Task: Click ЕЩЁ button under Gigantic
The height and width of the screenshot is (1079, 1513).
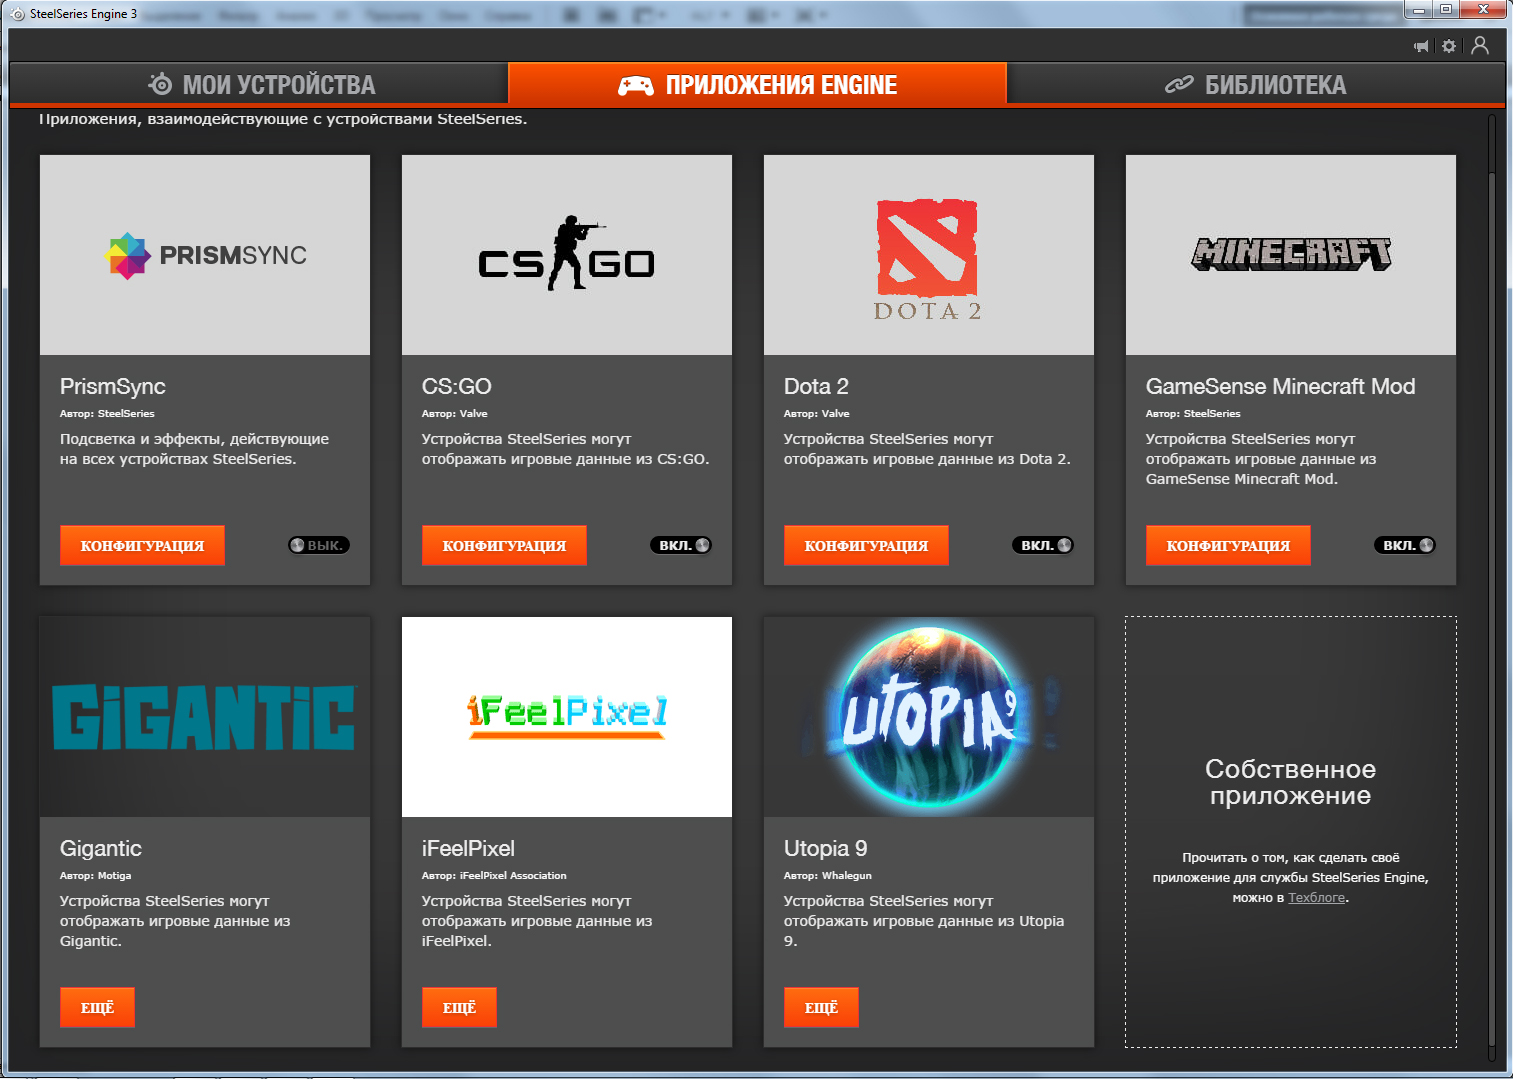Action: click(x=97, y=1007)
